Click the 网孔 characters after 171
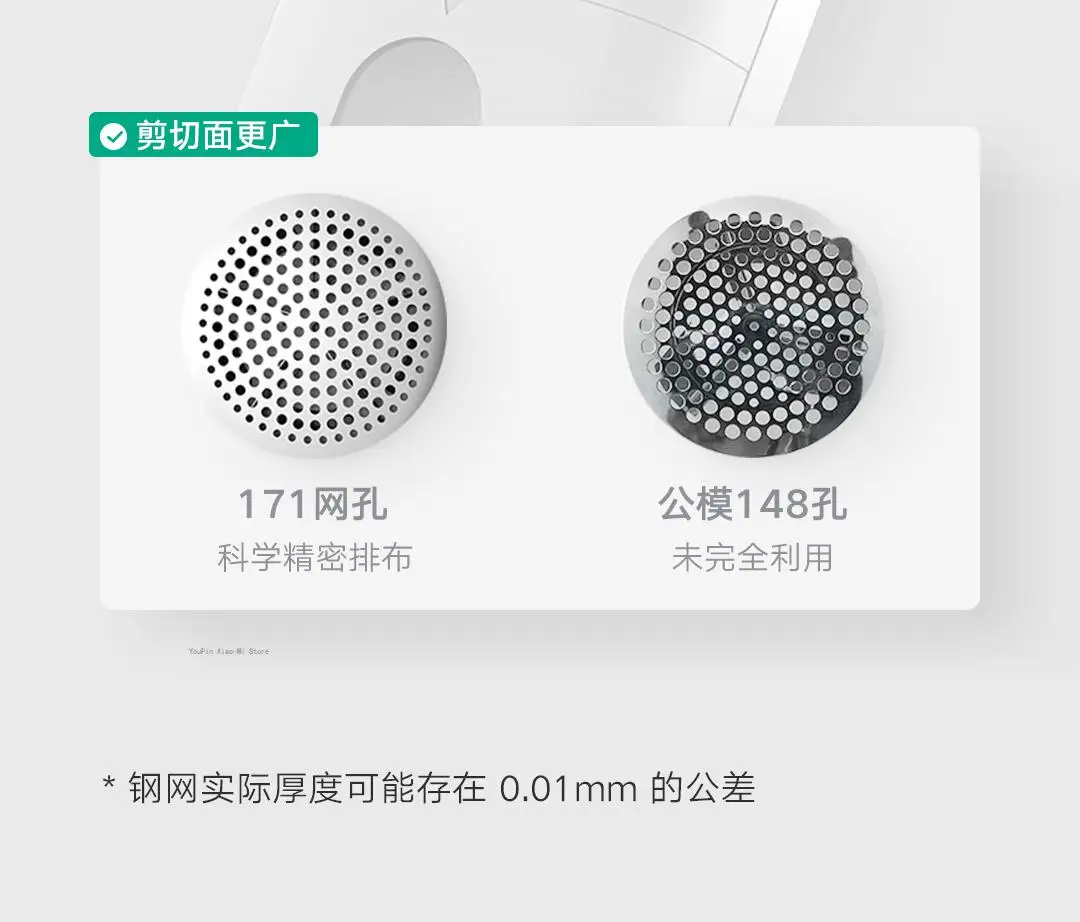 pyautogui.click(x=351, y=505)
